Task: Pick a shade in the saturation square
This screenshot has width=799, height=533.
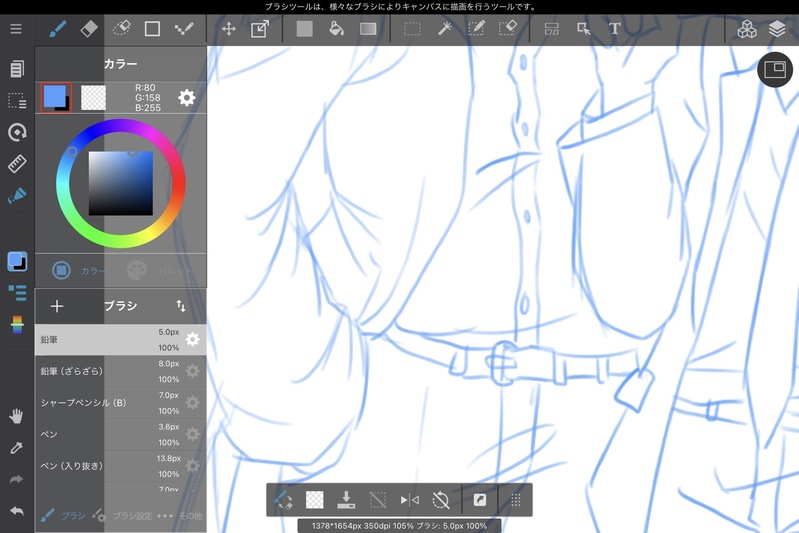Action: 121,183
